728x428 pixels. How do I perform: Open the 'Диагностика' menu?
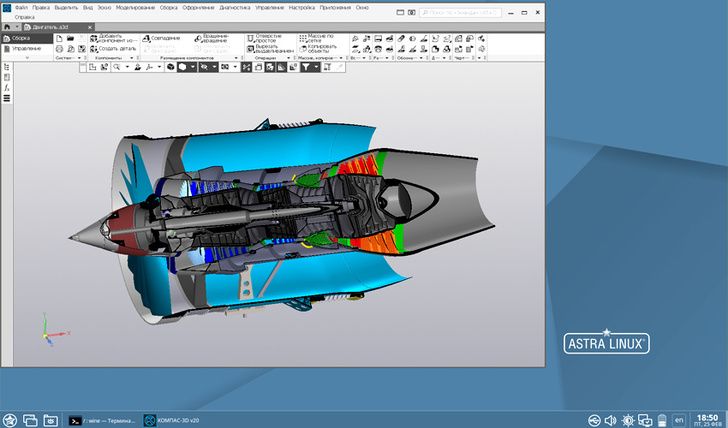(x=235, y=7)
